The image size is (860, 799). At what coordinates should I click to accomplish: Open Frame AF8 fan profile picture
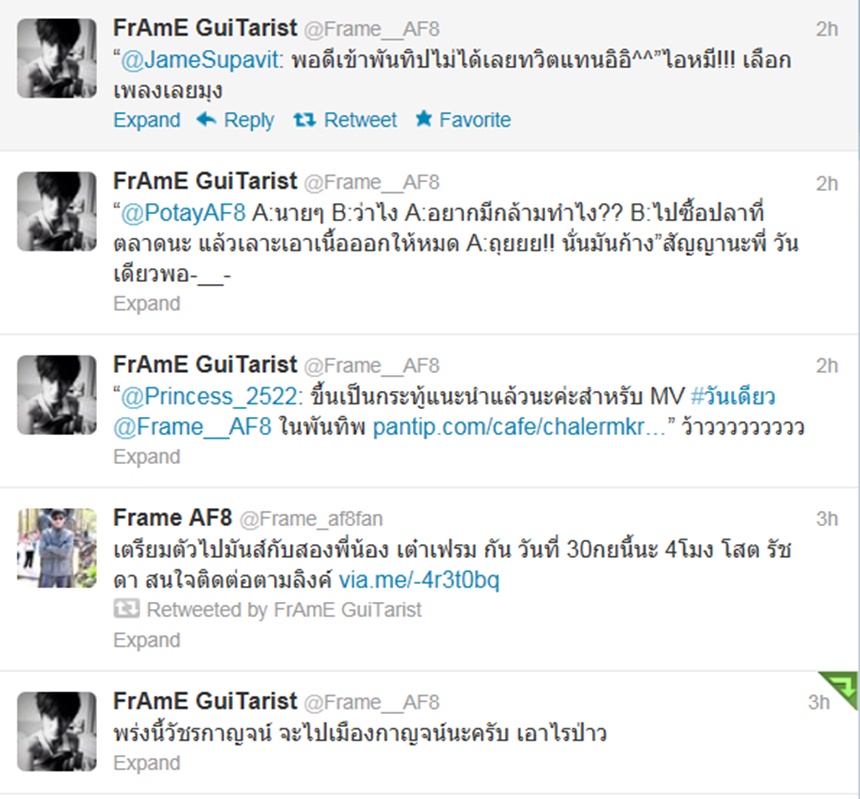pos(57,548)
